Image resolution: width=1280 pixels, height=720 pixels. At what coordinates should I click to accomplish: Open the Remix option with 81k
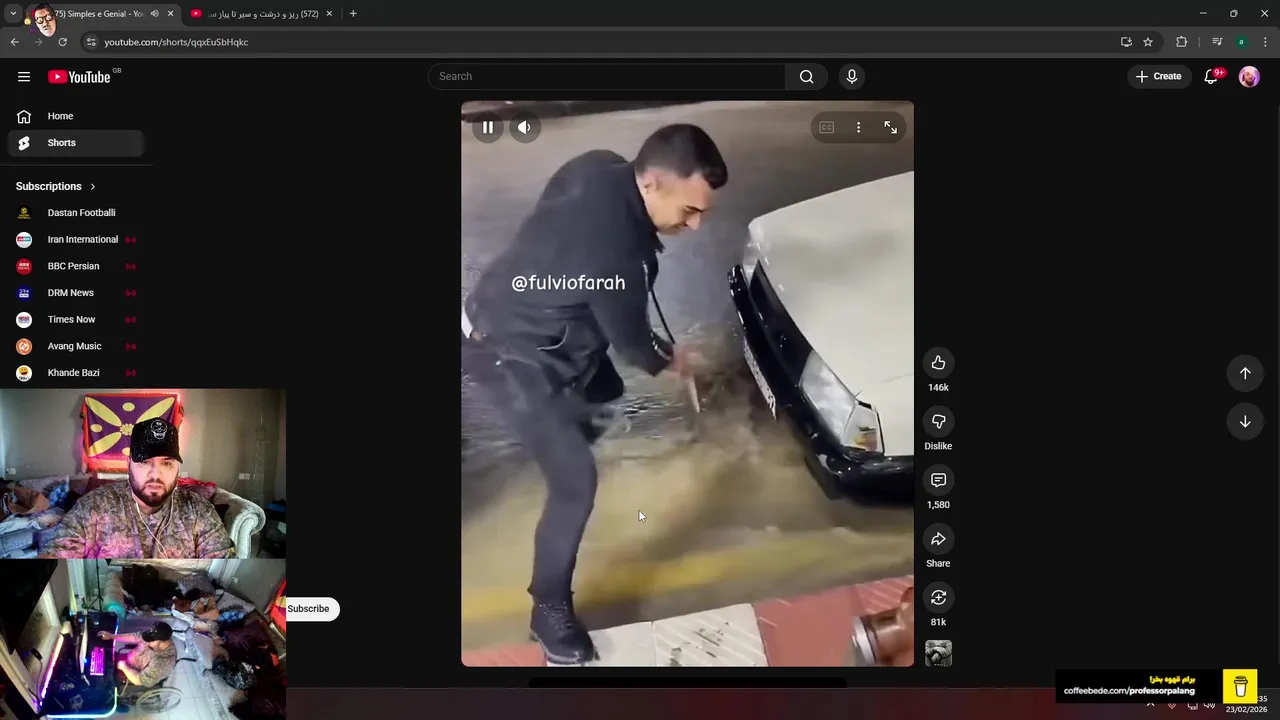tap(938, 597)
